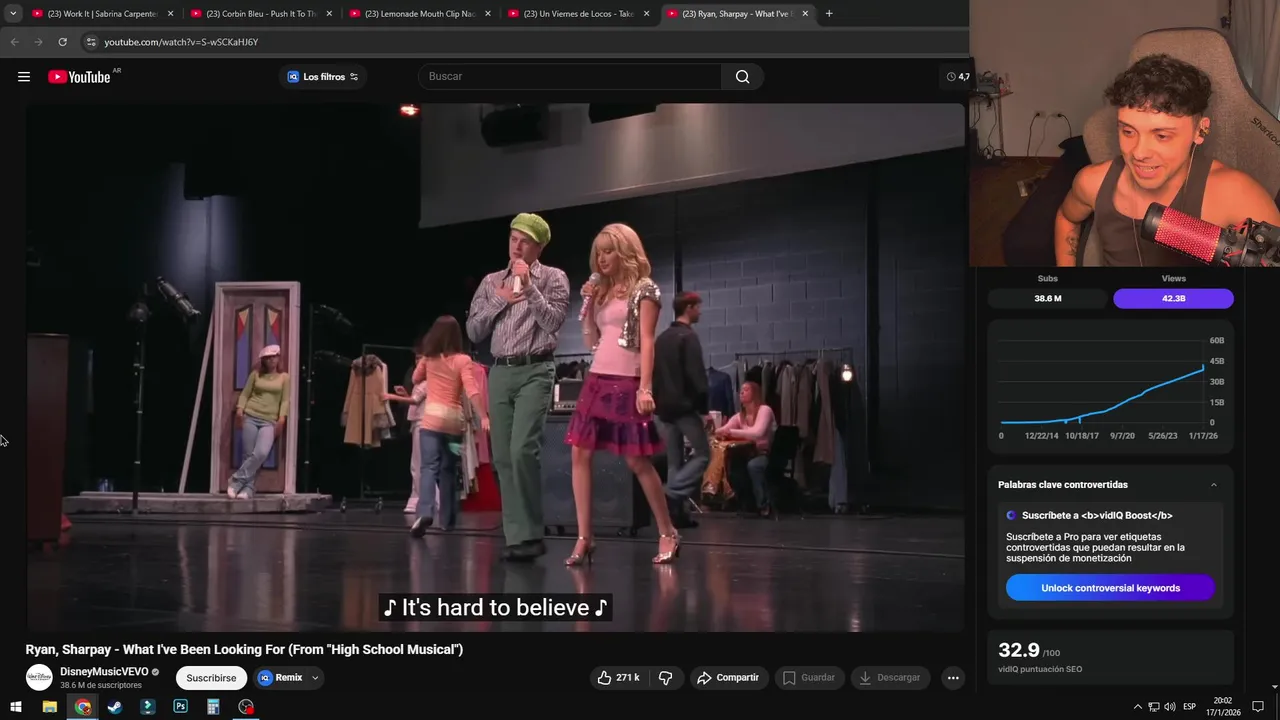1280x720 pixels.
Task: Click the video title text
Action: 244,649
